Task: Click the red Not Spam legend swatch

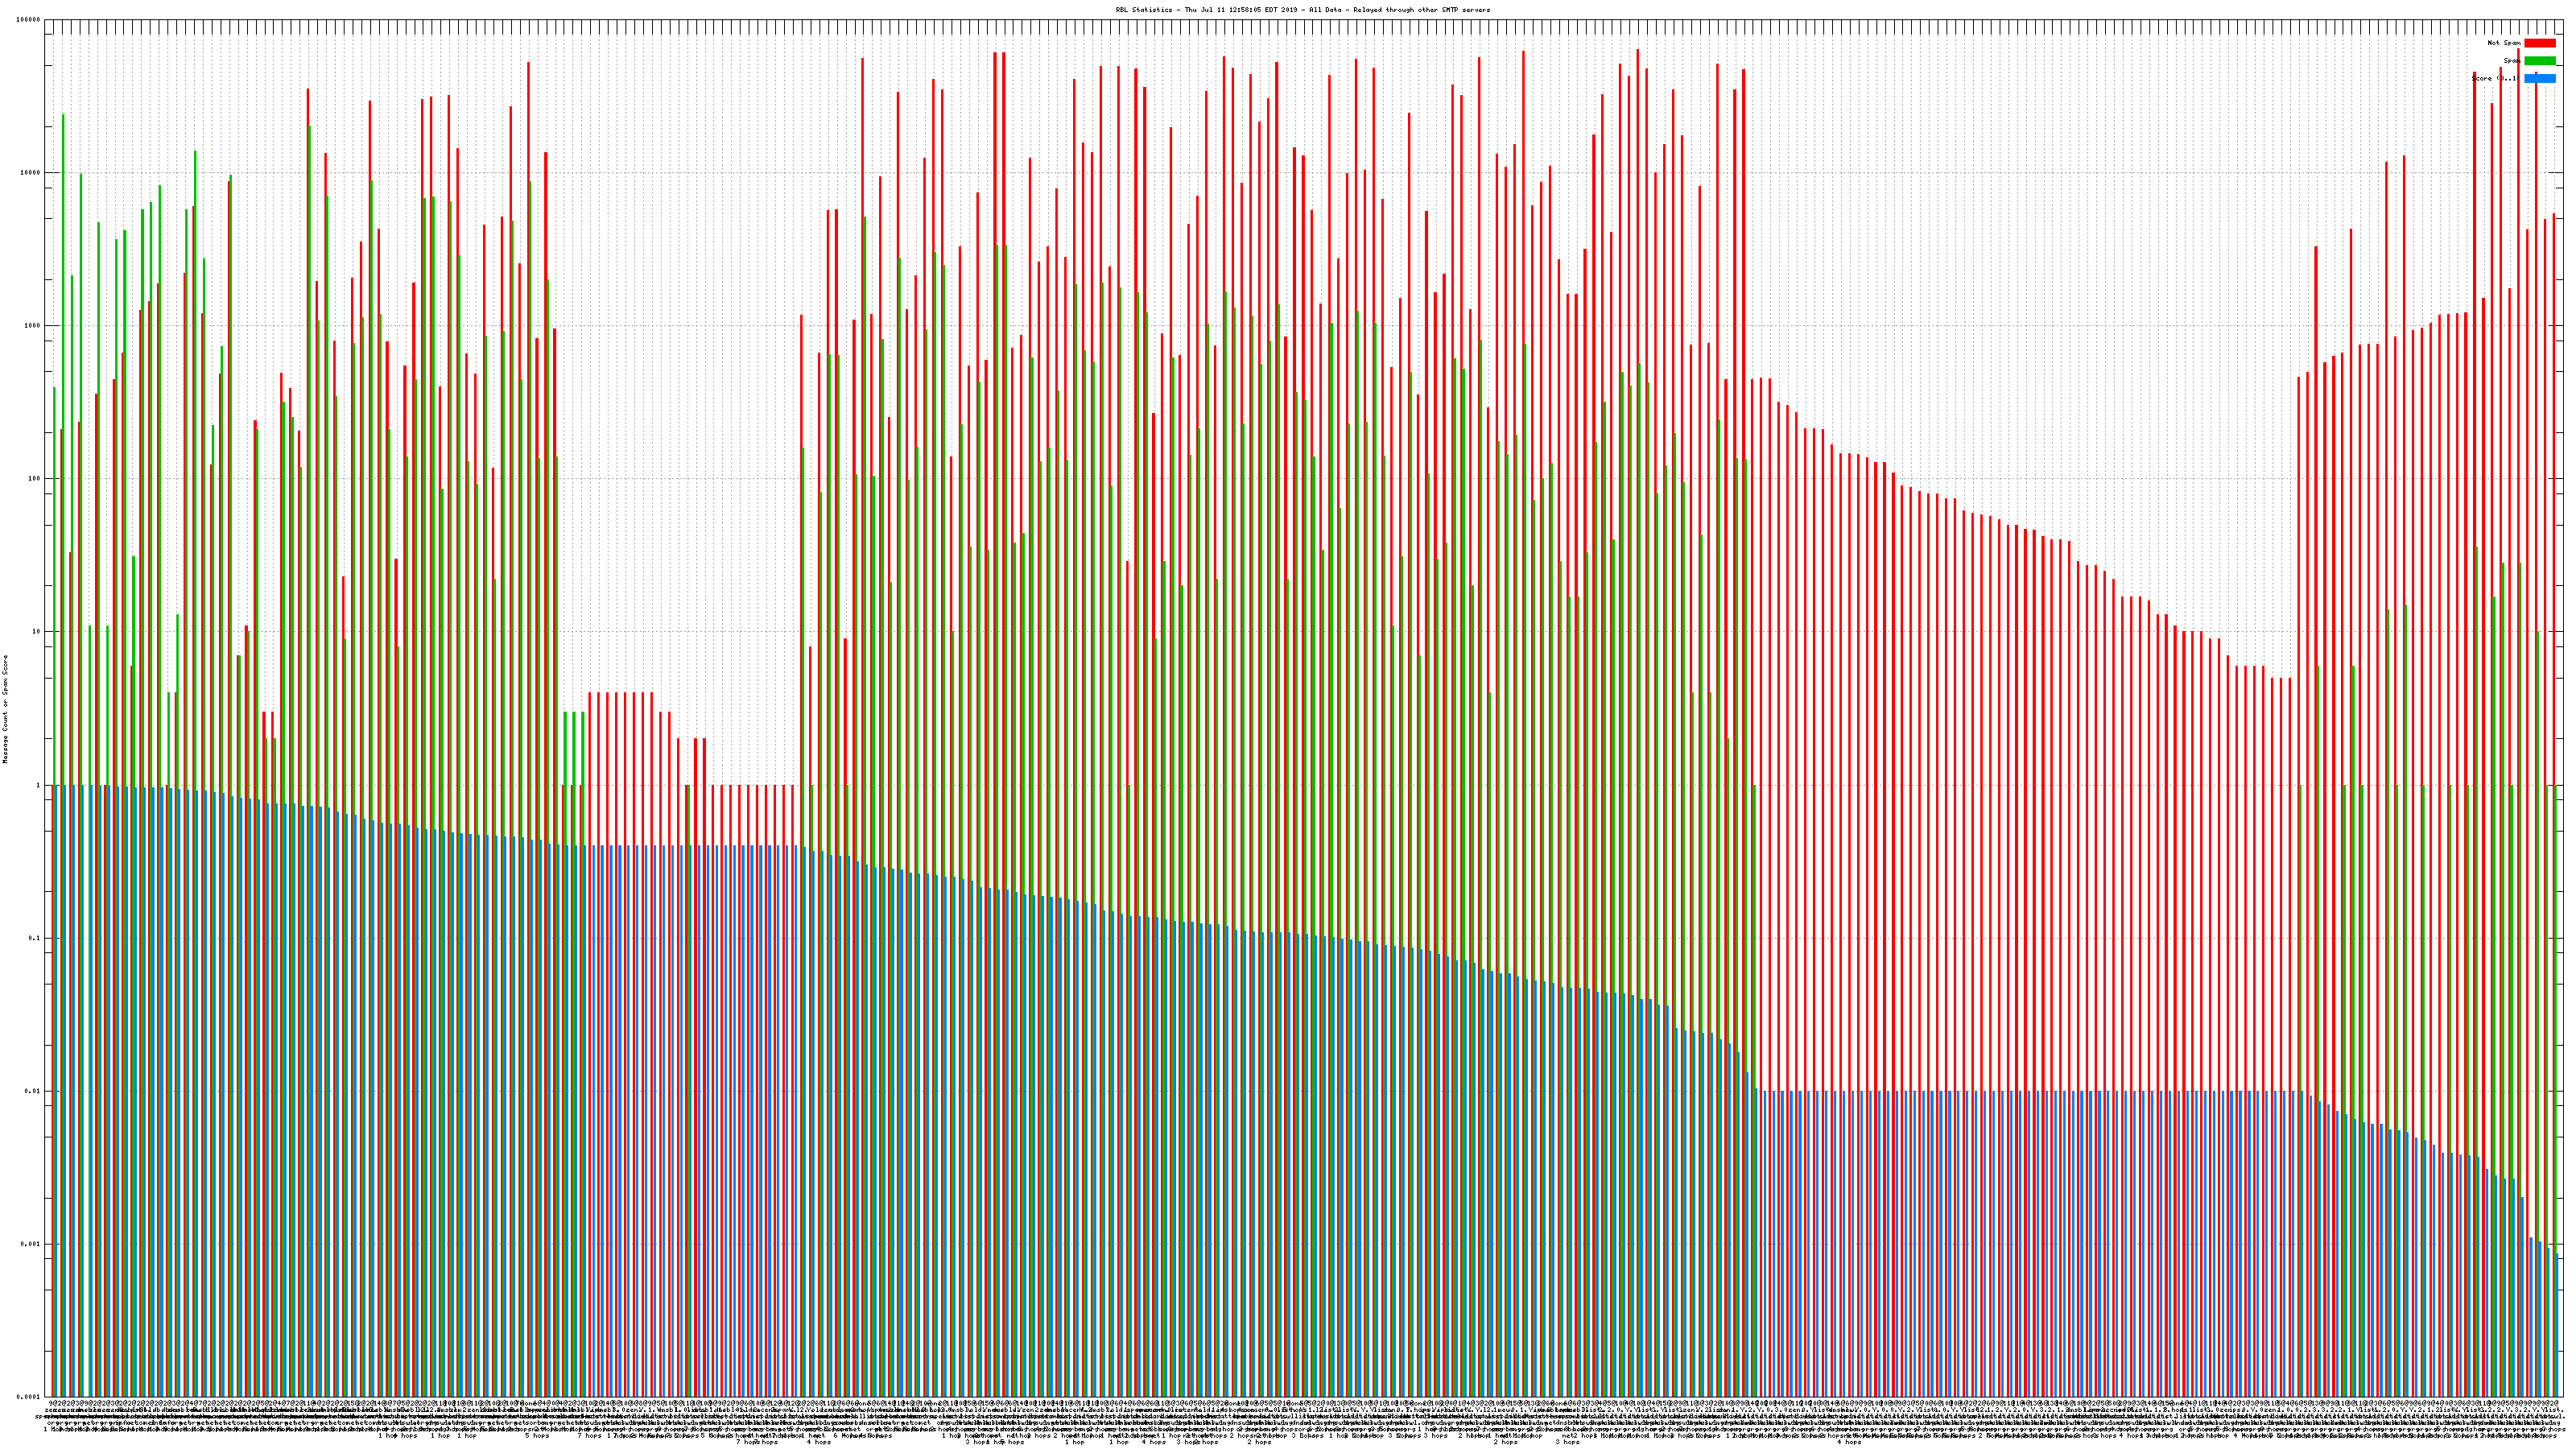Action: (x=2539, y=43)
